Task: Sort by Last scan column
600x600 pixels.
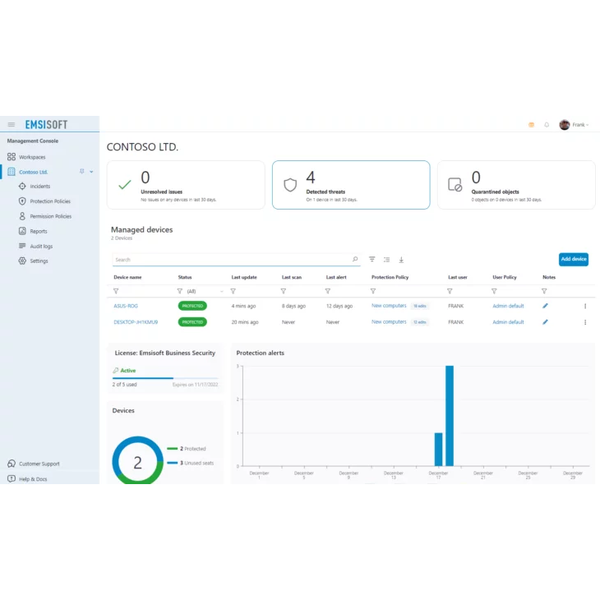Action: pyautogui.click(x=292, y=277)
